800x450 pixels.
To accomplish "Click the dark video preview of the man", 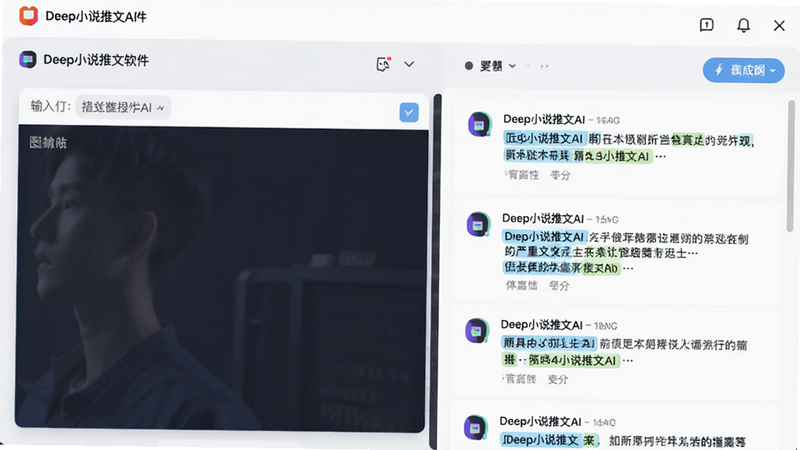I will click(220, 279).
